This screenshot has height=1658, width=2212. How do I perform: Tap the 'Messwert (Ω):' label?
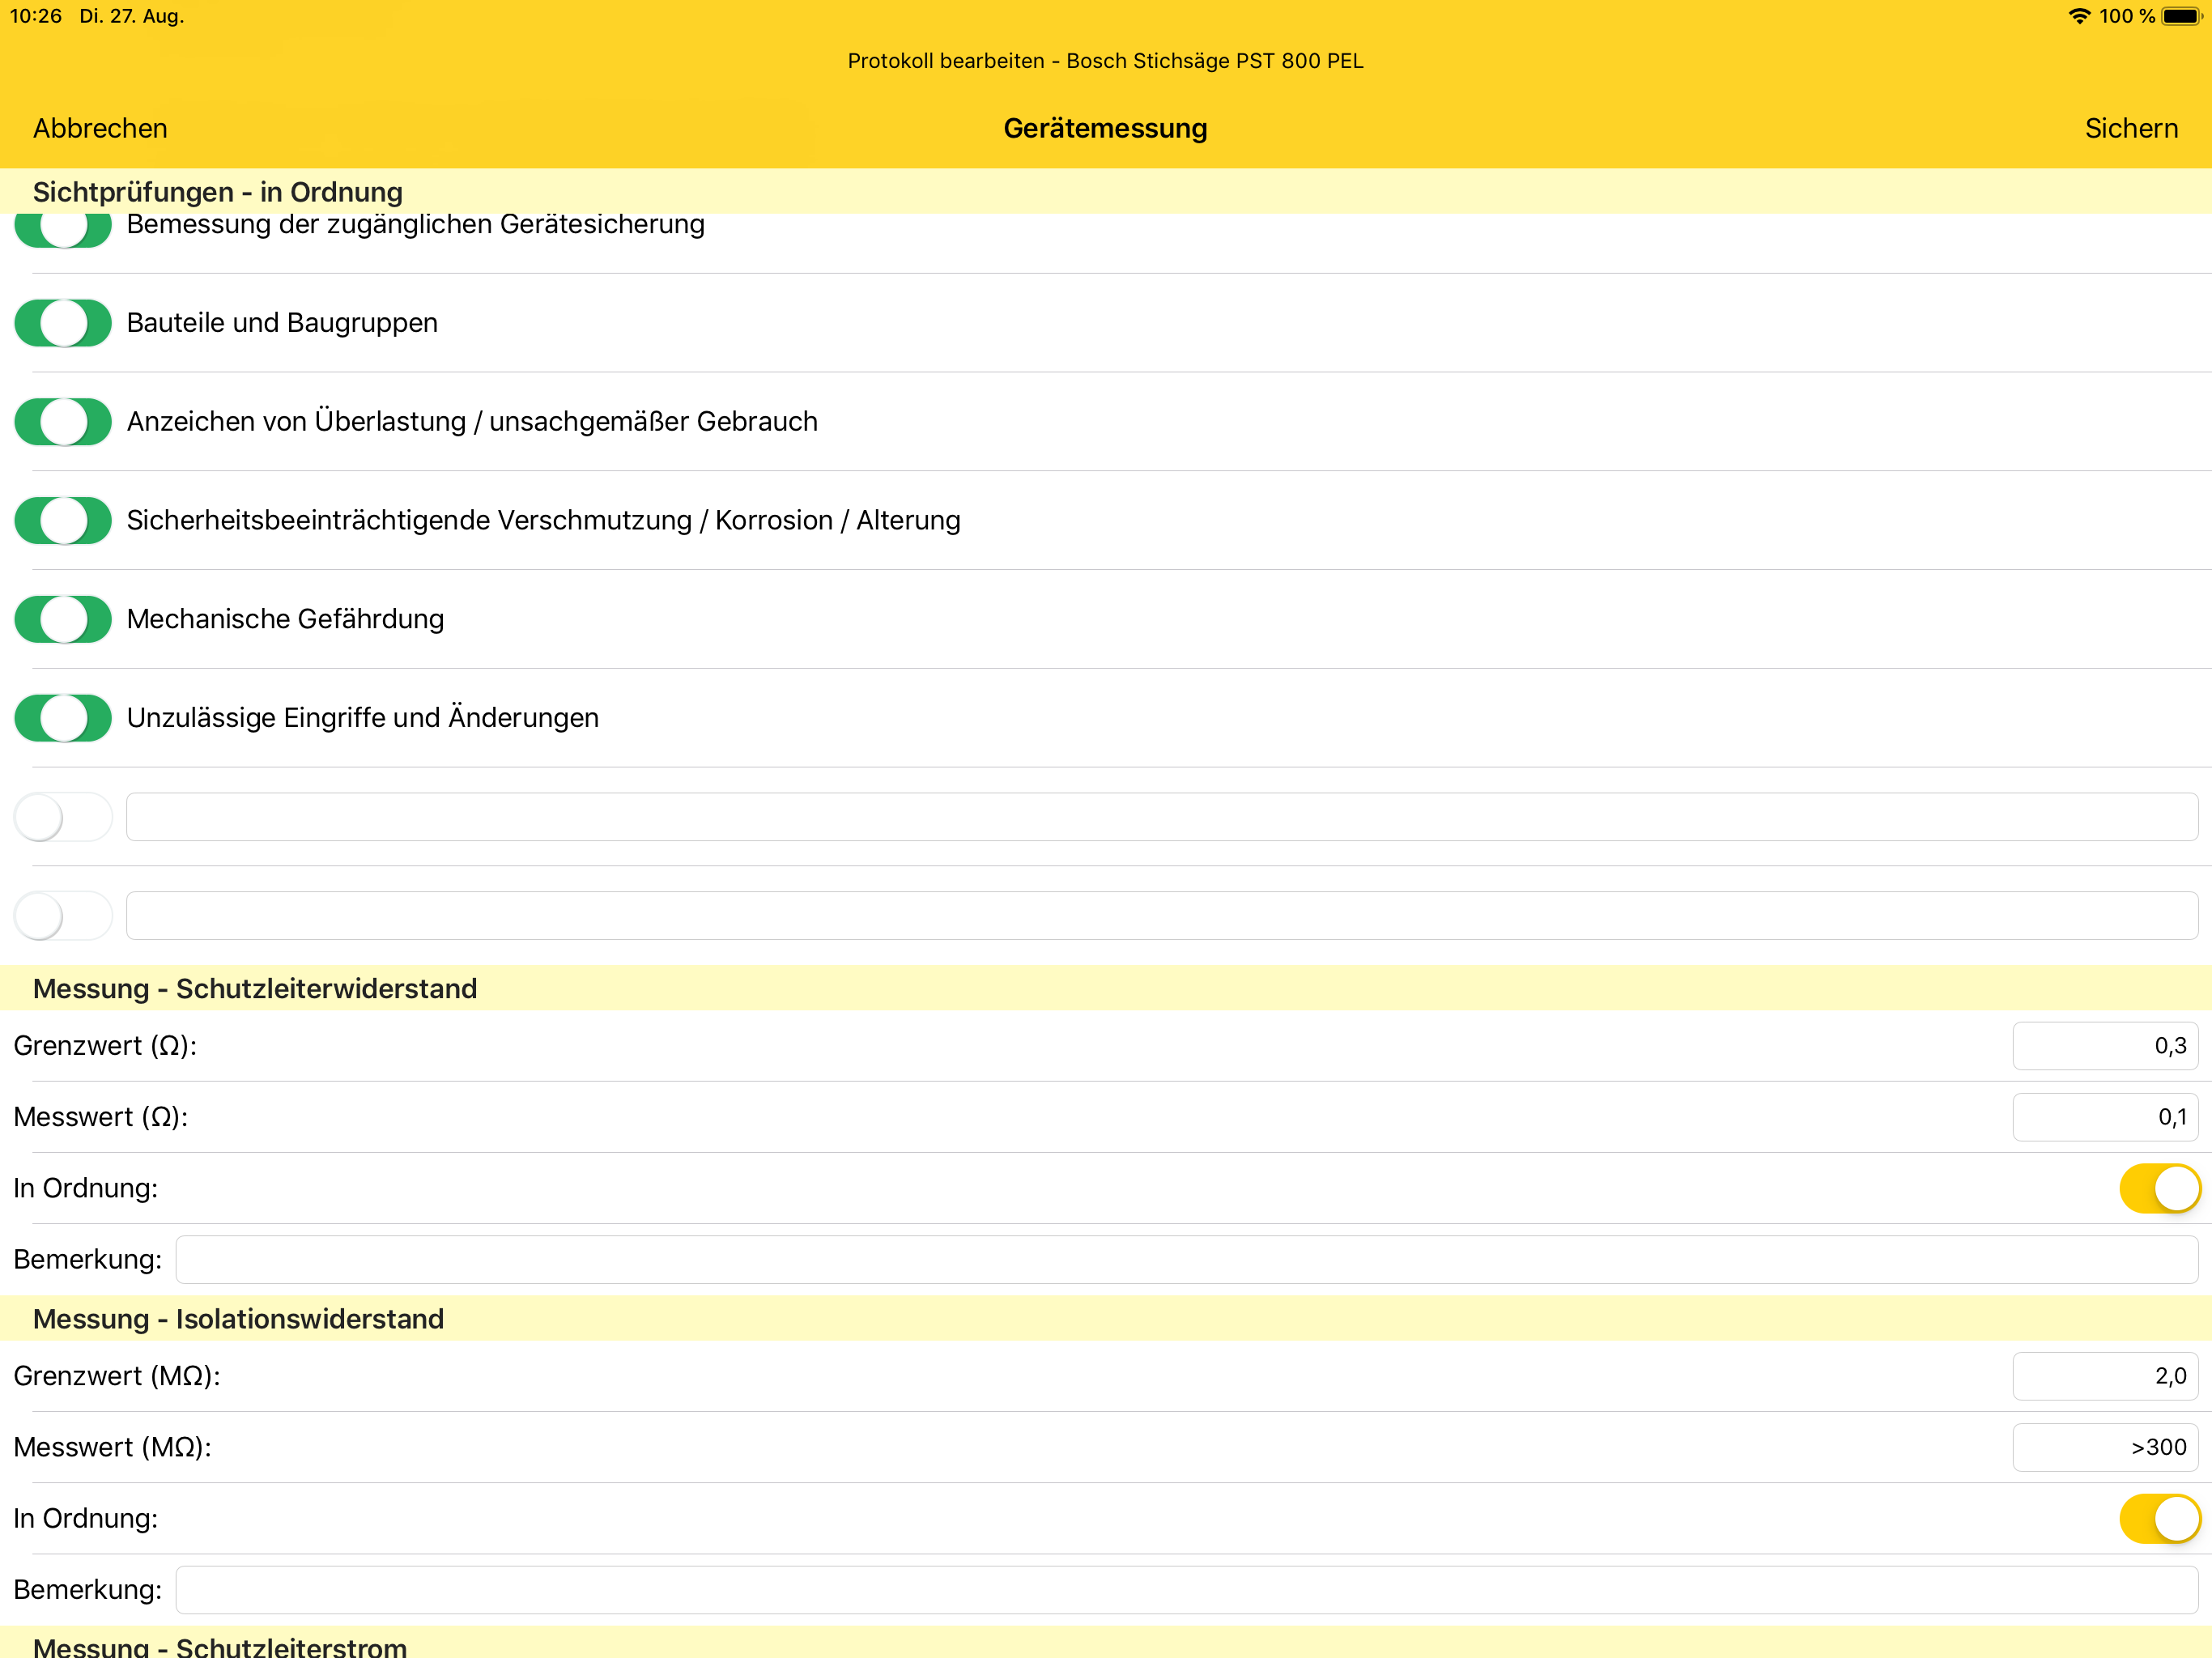(101, 1117)
